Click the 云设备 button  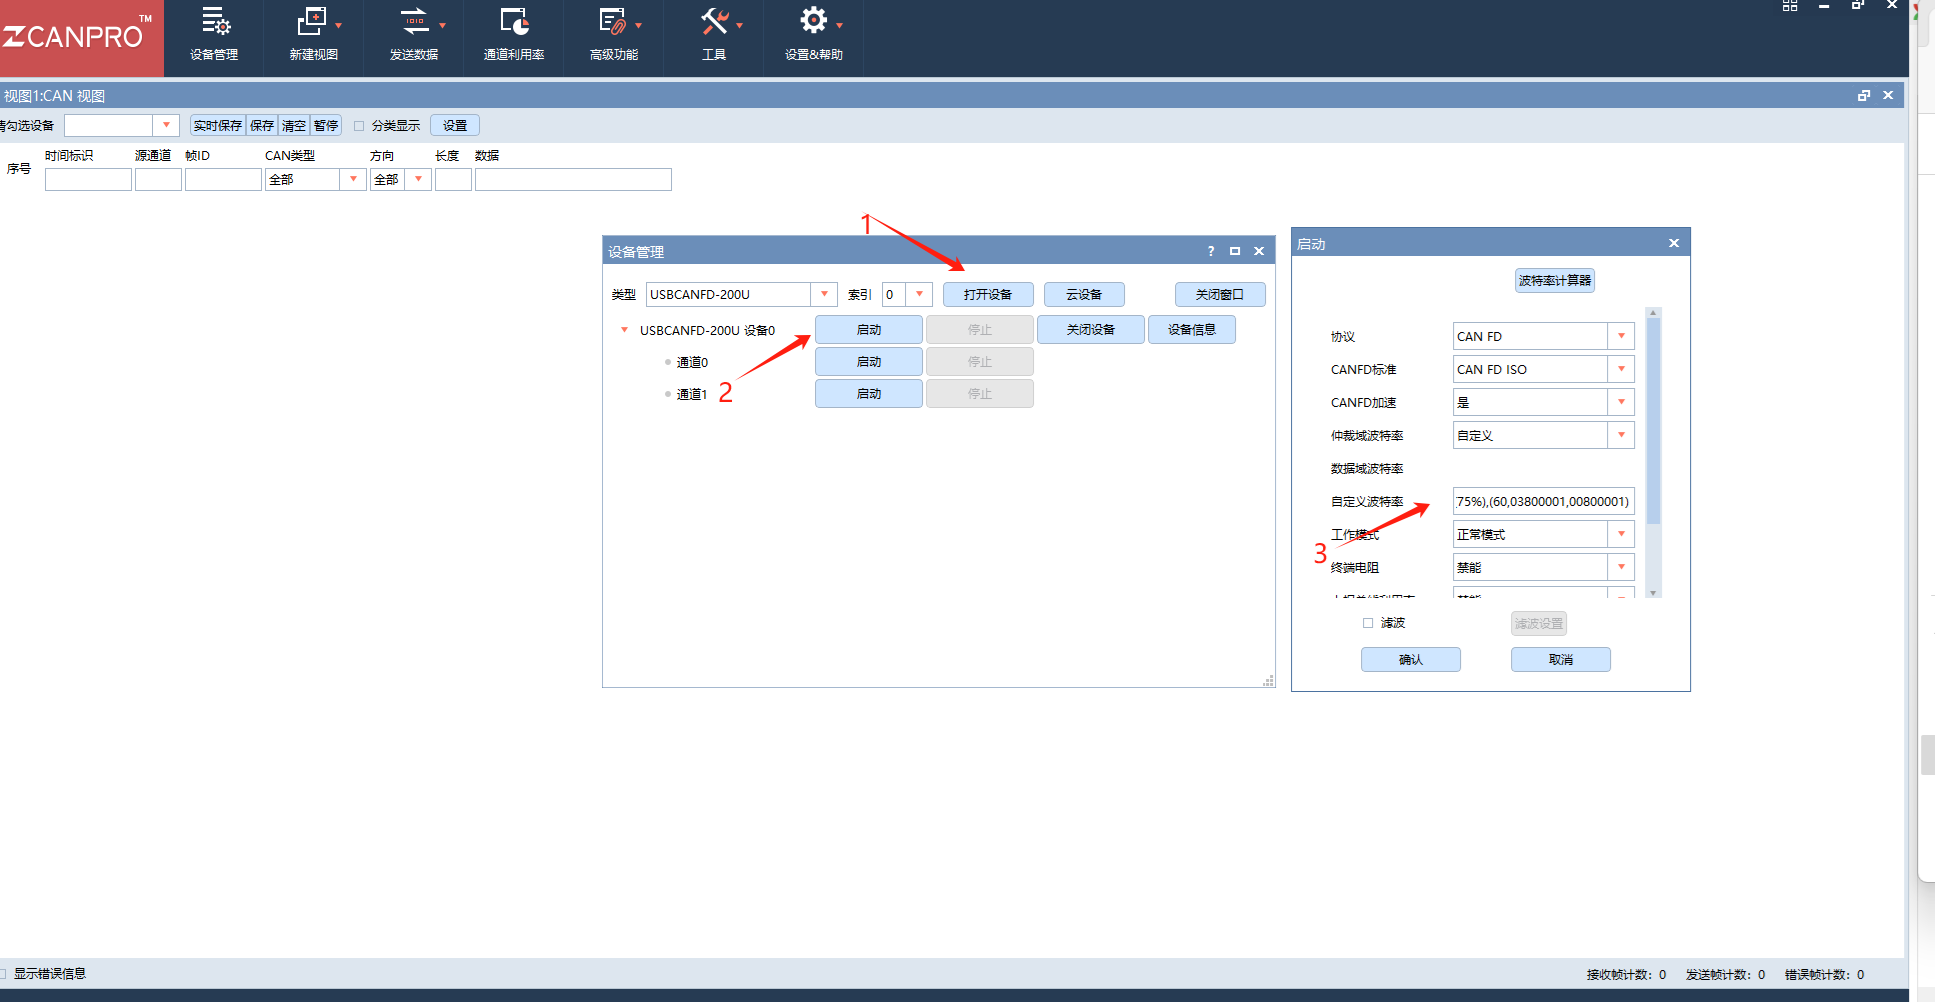[1084, 294]
